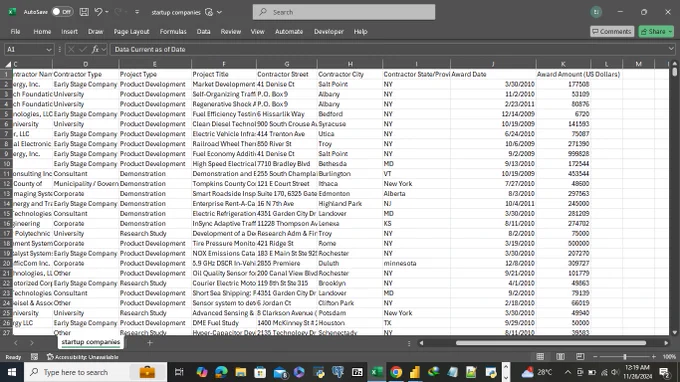Select column K header

coord(563,64)
